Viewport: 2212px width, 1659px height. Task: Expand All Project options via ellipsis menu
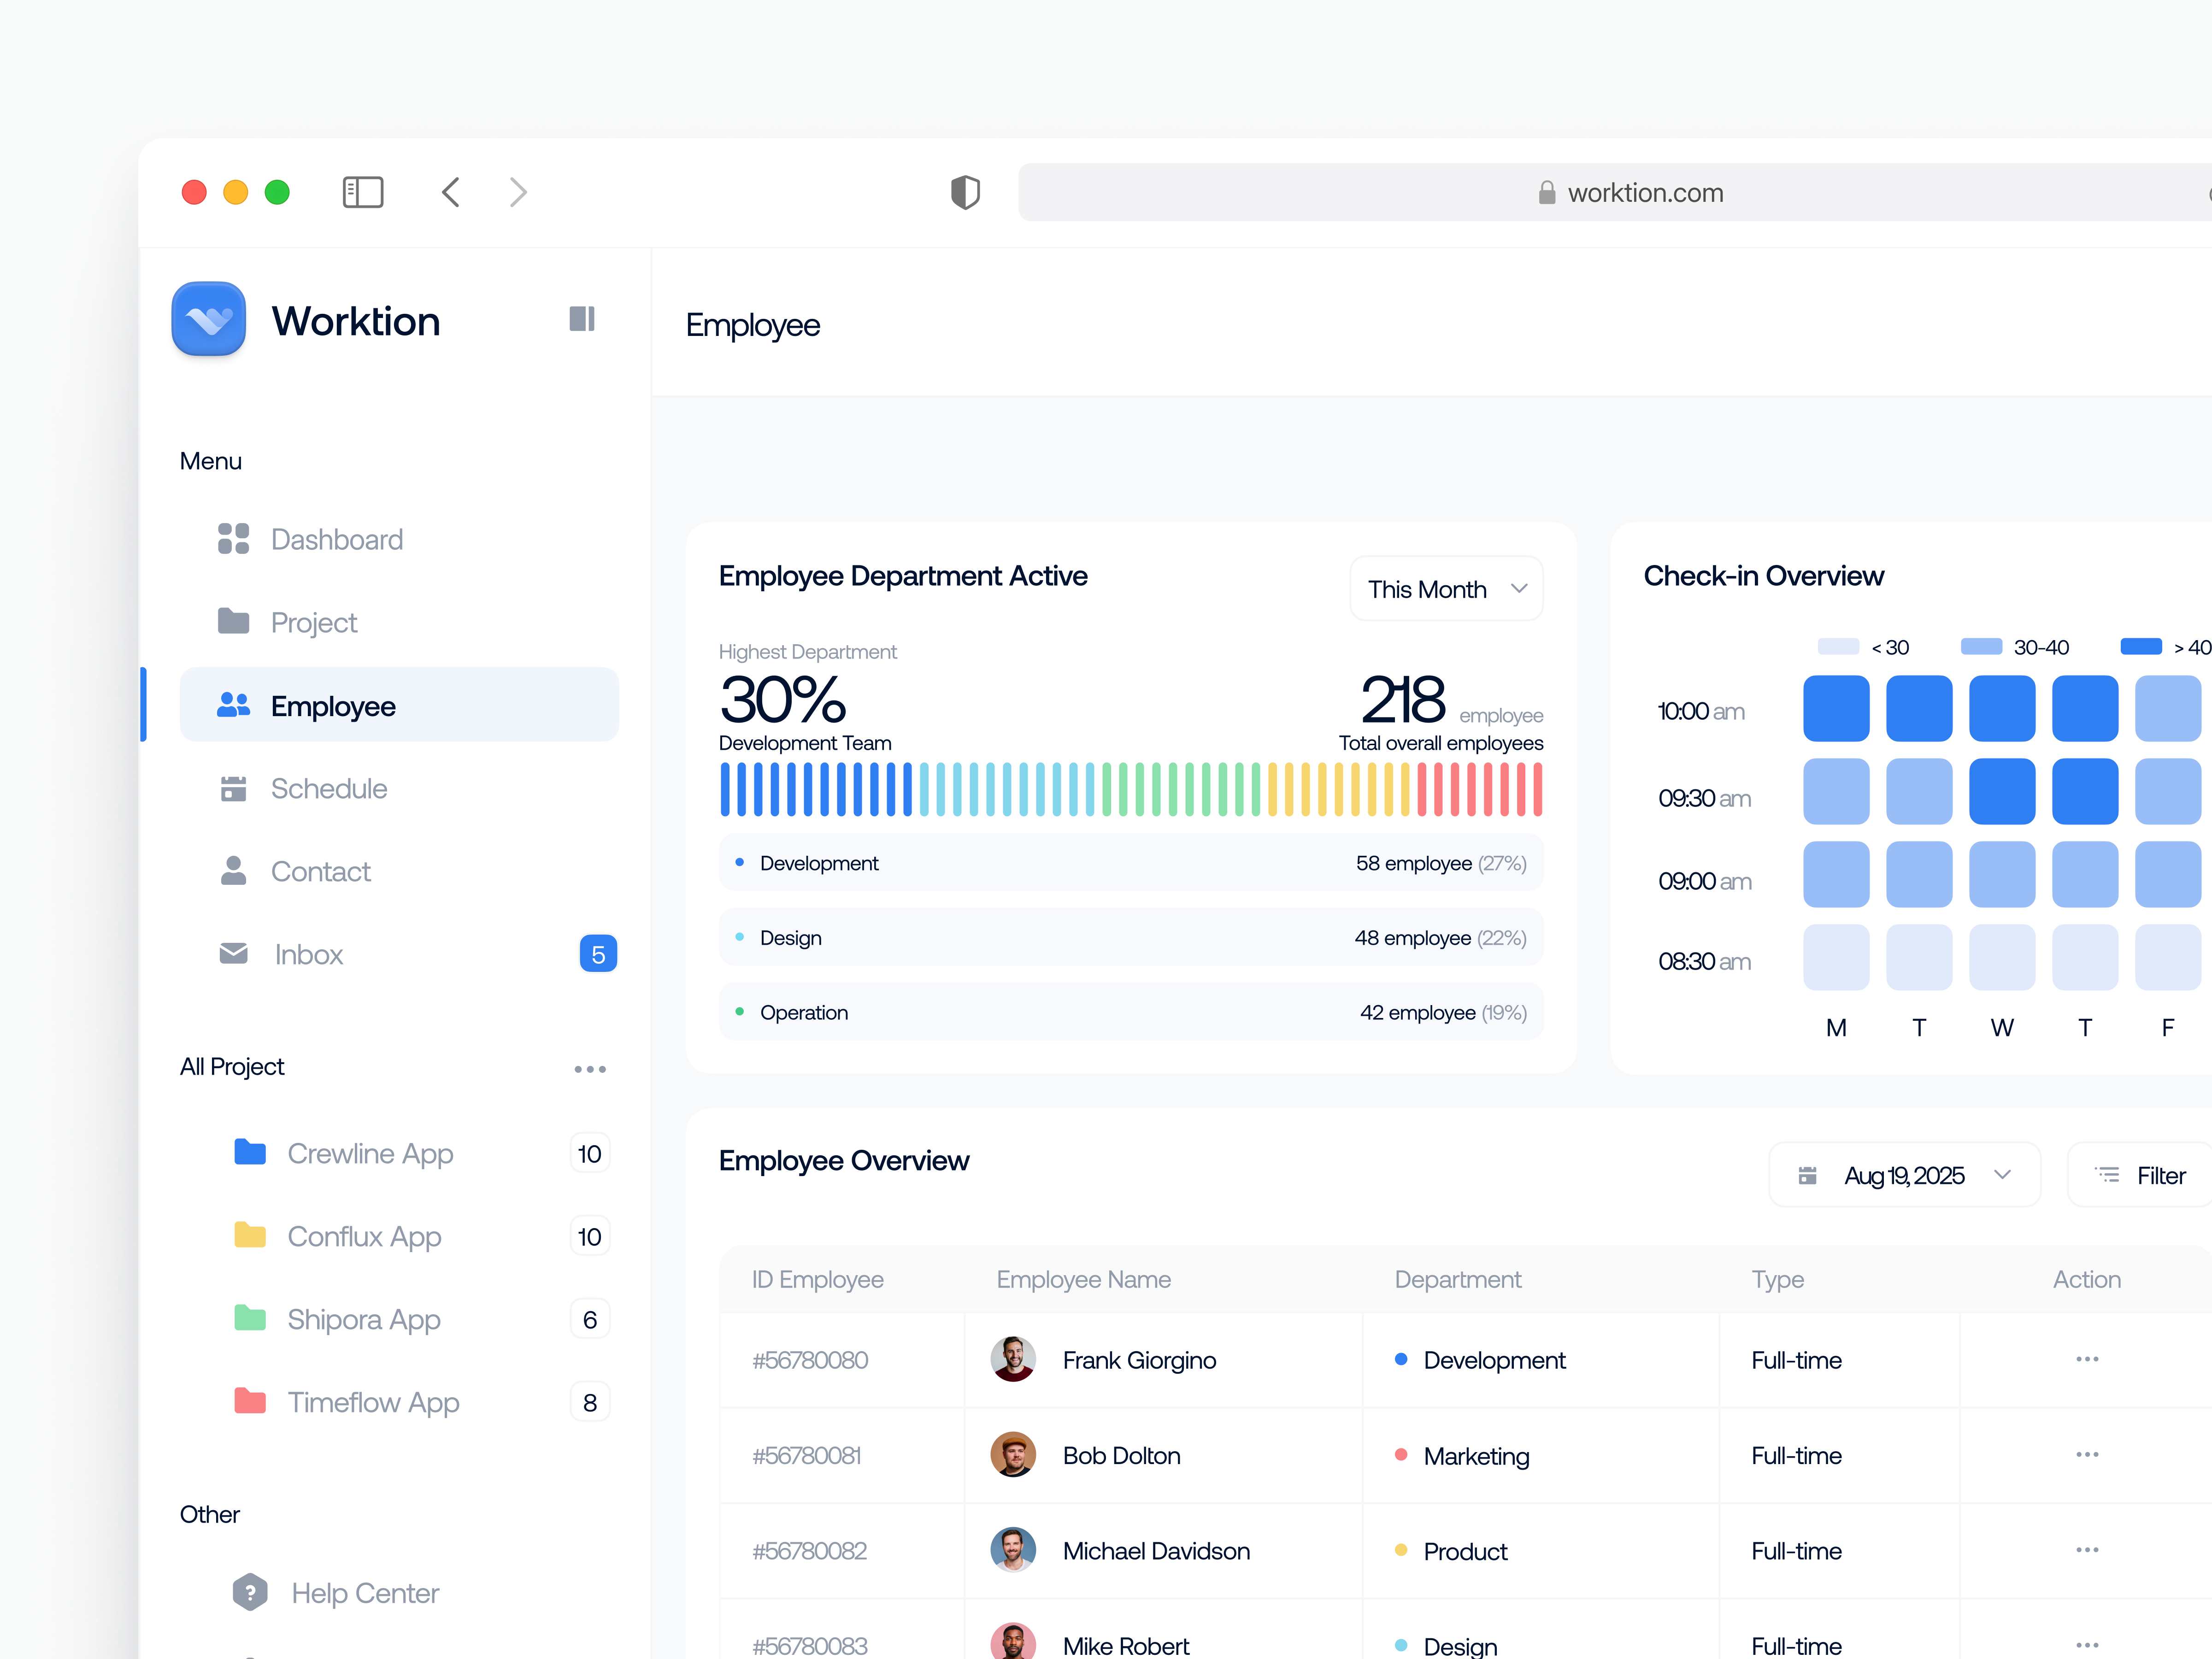[x=590, y=1068]
